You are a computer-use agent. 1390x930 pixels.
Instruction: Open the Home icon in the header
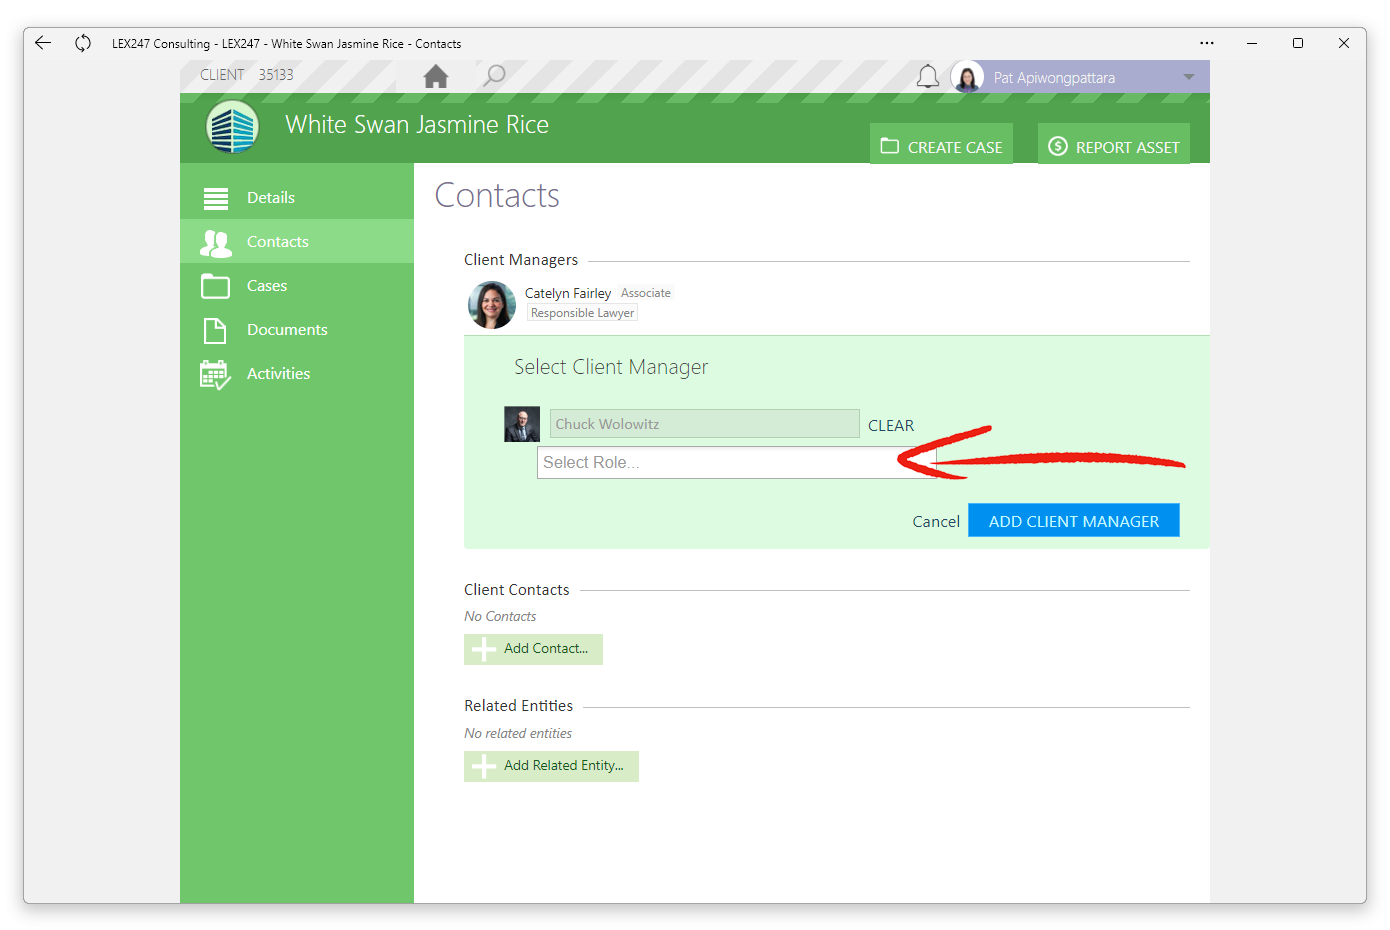436,76
